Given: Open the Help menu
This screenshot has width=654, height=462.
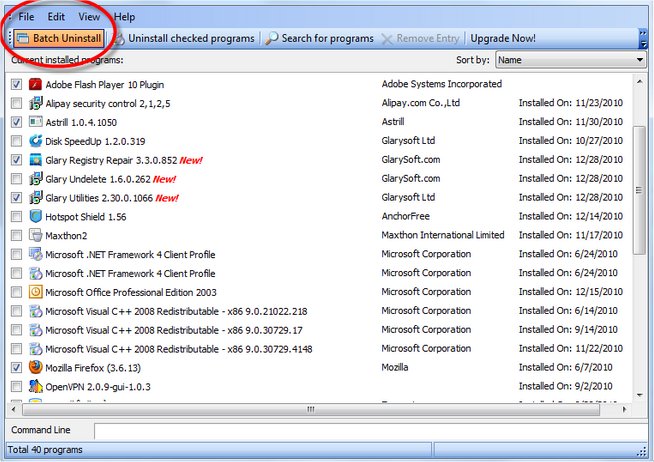Looking at the screenshot, I should 124,17.
